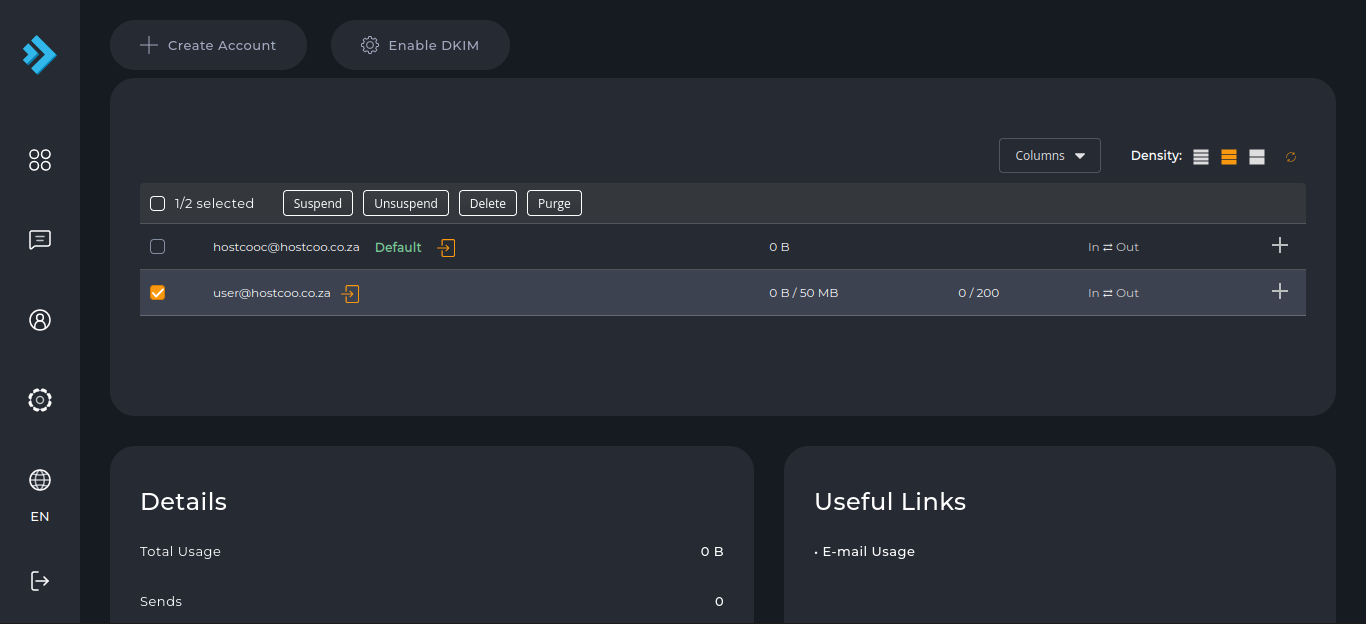This screenshot has height=624, width=1366.
Task: Click the Details heading
Action: pyautogui.click(x=184, y=501)
